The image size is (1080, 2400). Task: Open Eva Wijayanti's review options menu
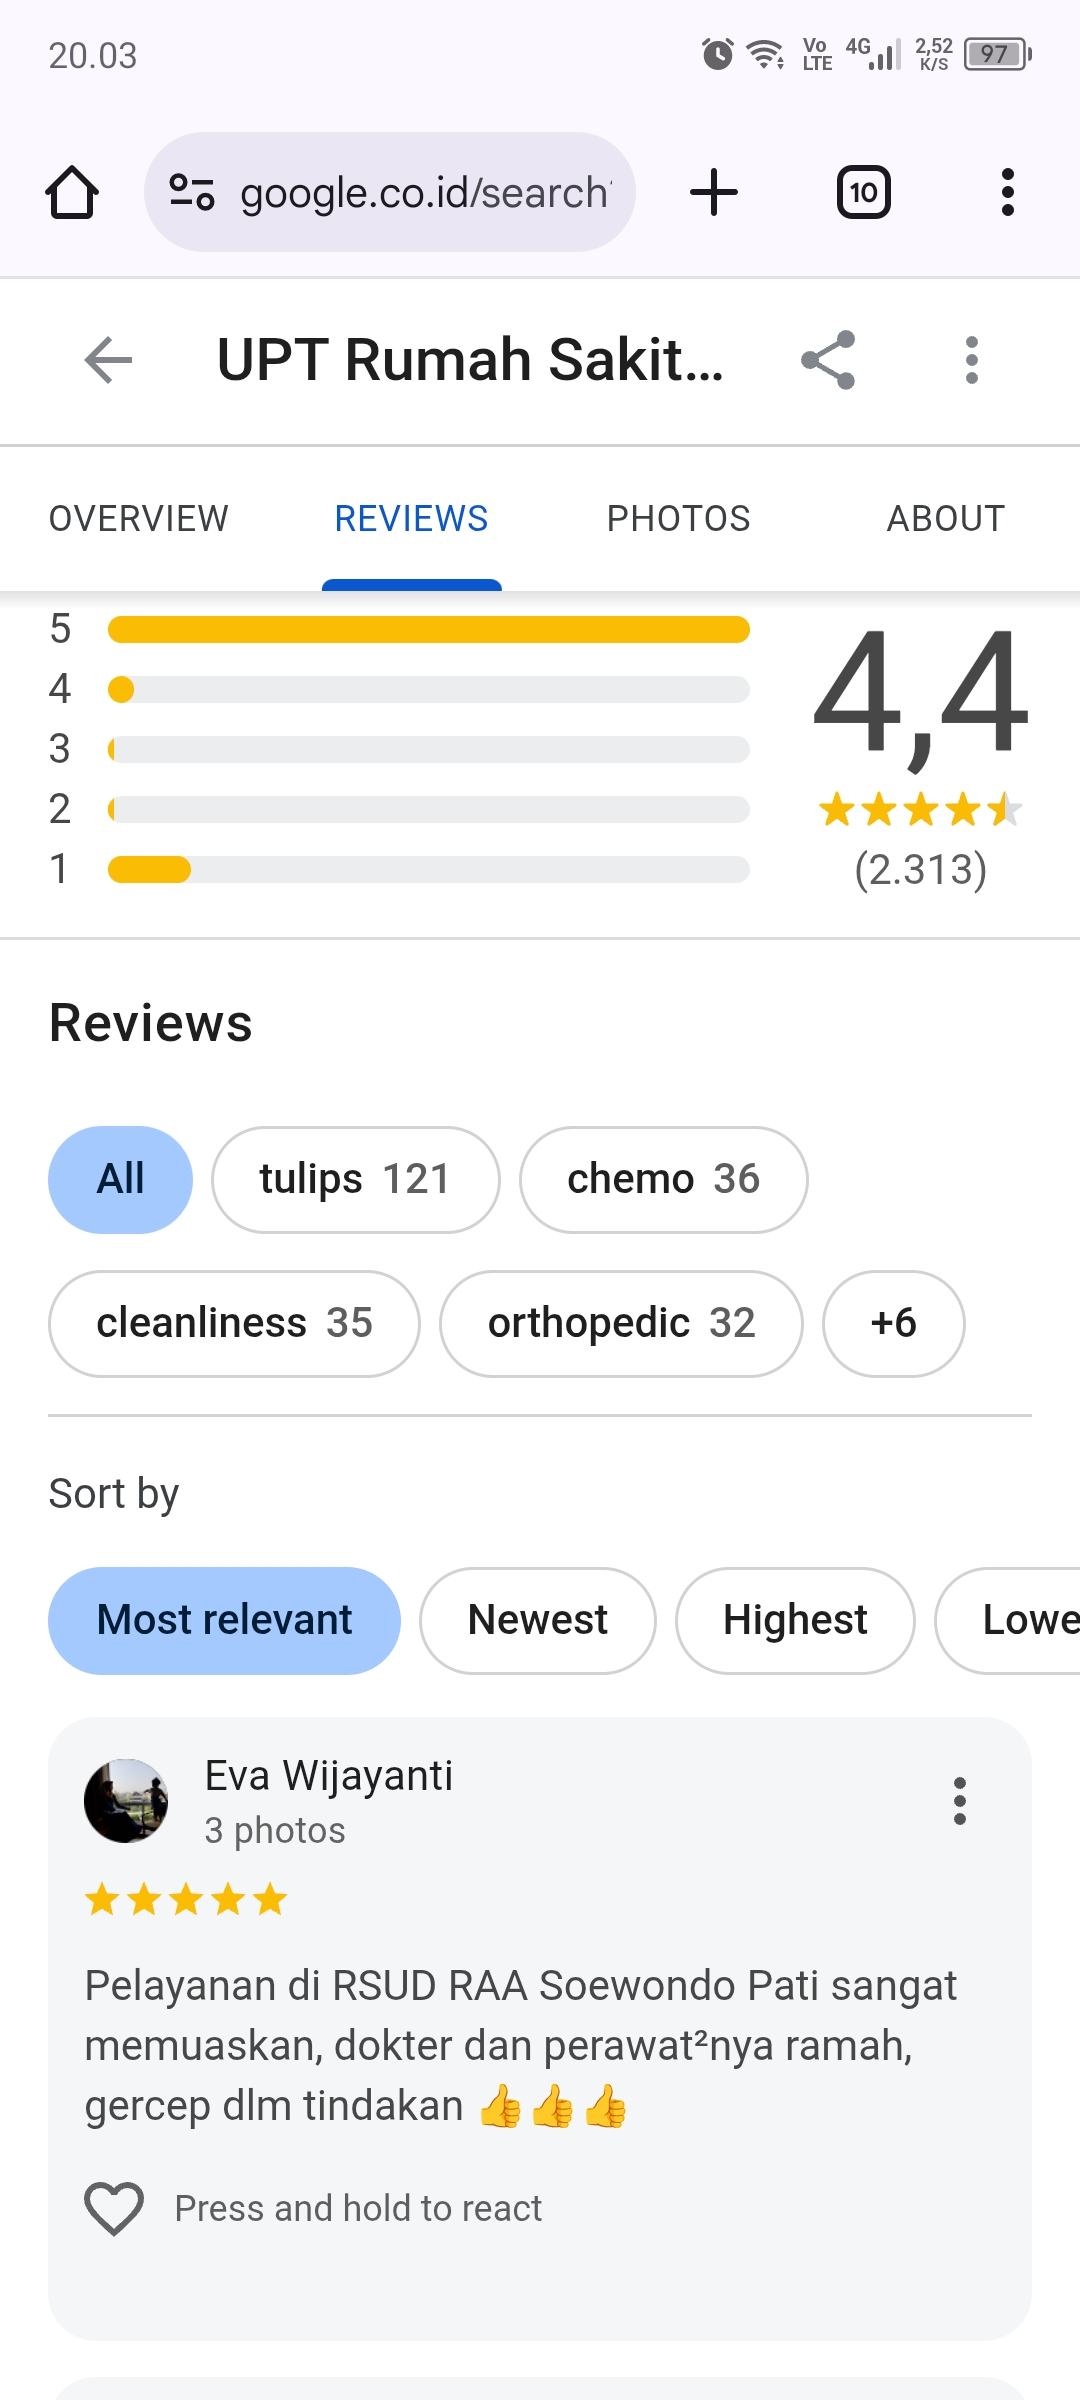(x=959, y=1801)
